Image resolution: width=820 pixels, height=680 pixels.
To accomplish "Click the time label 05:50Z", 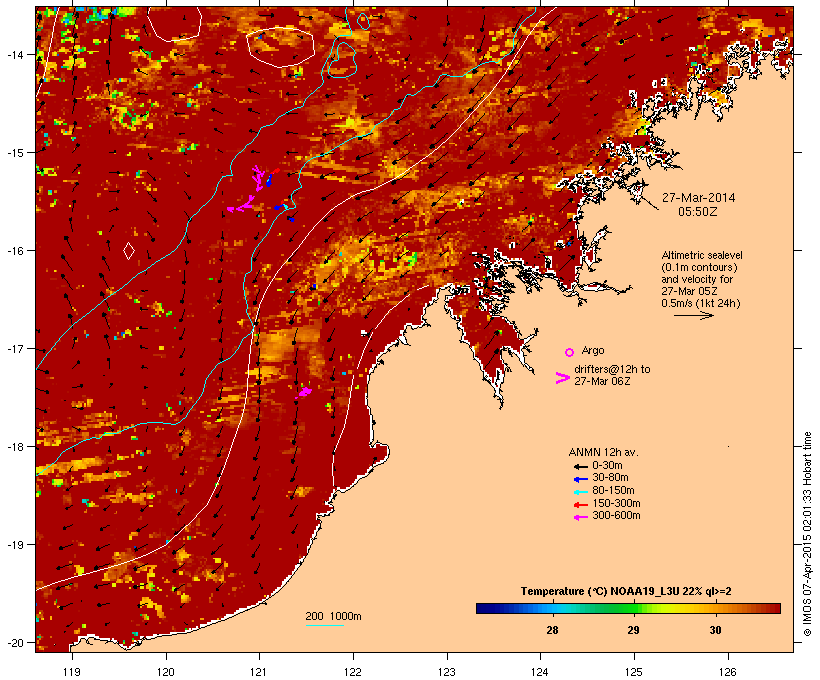I will (698, 212).
